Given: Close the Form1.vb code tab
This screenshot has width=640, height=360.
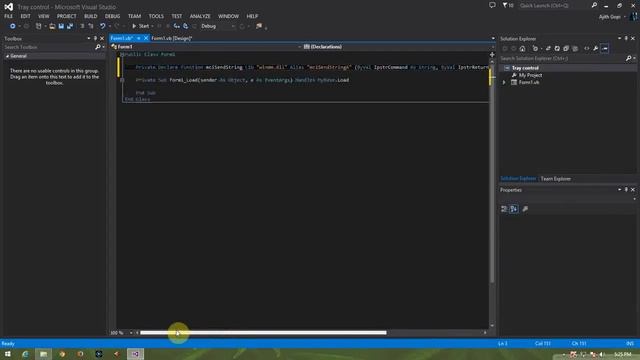Looking at the screenshot, I should click(x=146, y=38).
